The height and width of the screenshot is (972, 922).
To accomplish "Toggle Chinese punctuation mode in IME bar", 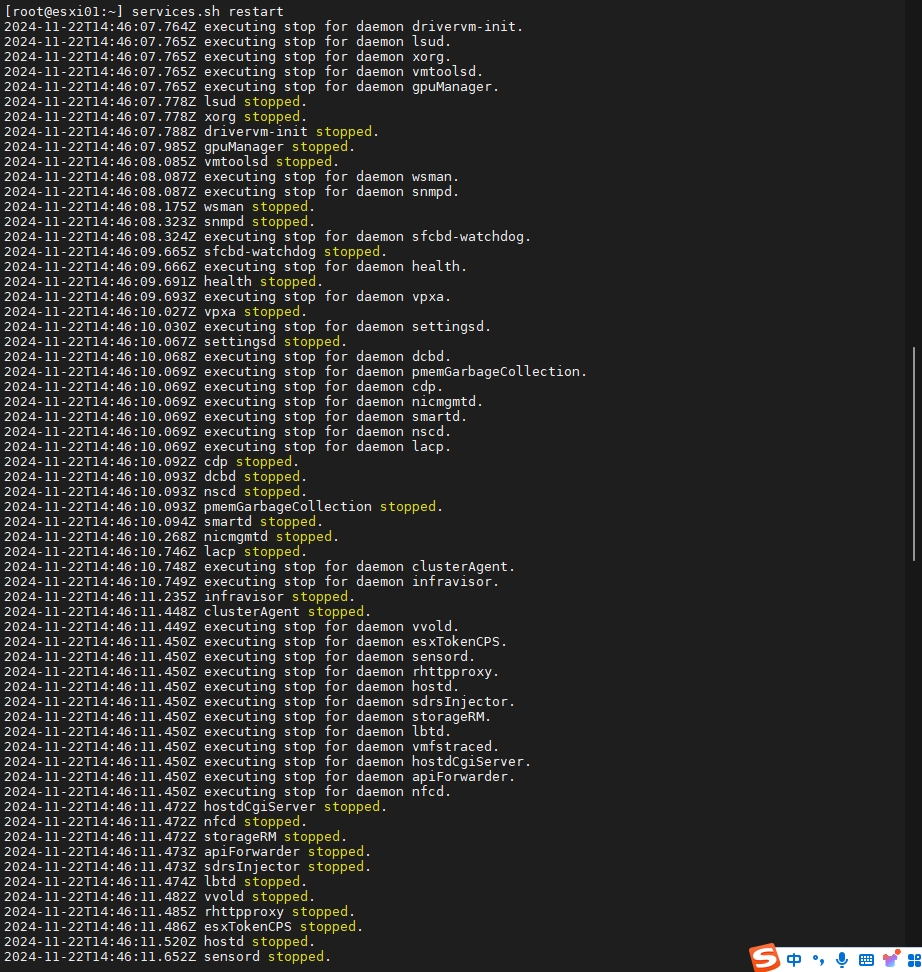I will pyautogui.click(x=818, y=960).
